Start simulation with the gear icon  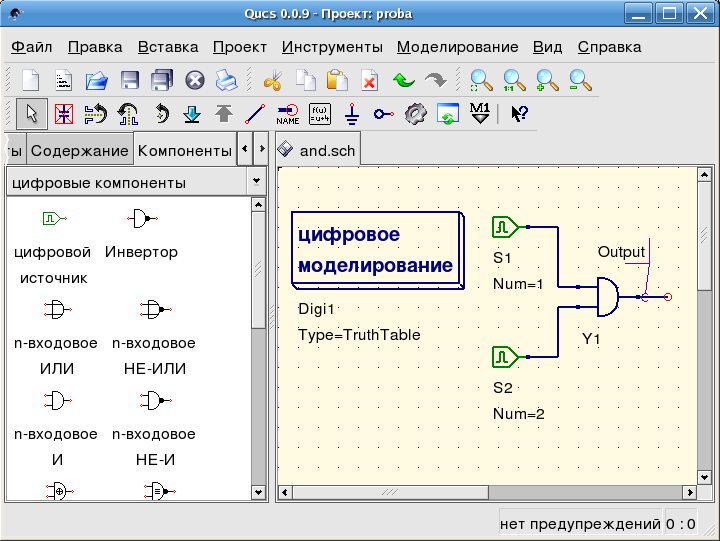(x=415, y=113)
